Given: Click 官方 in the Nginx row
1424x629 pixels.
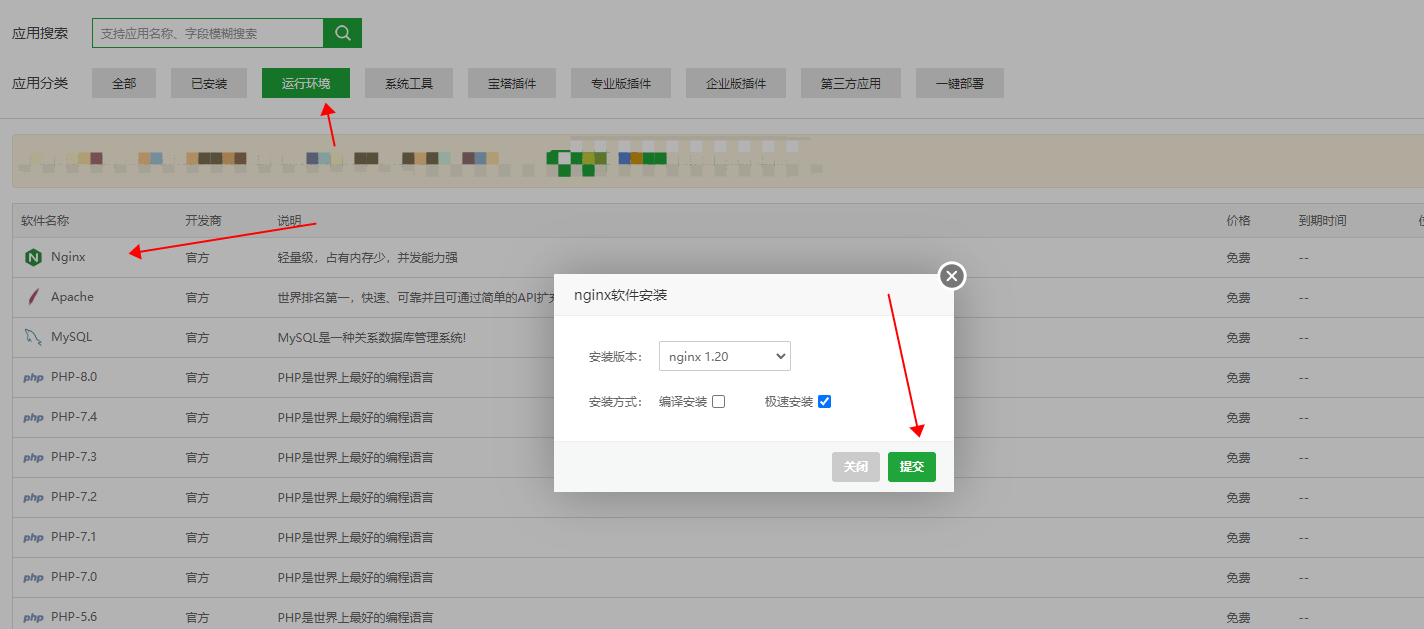Looking at the screenshot, I should tap(197, 258).
